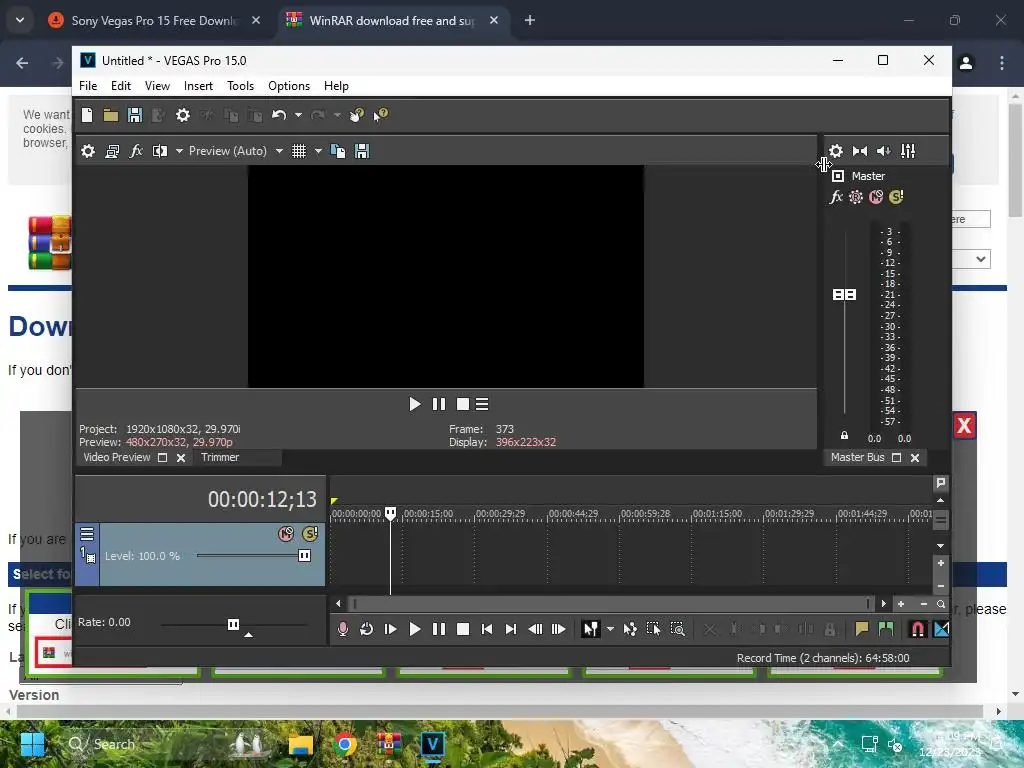Adjust the track Level slider
This screenshot has width=1024, height=768.
tap(304, 556)
